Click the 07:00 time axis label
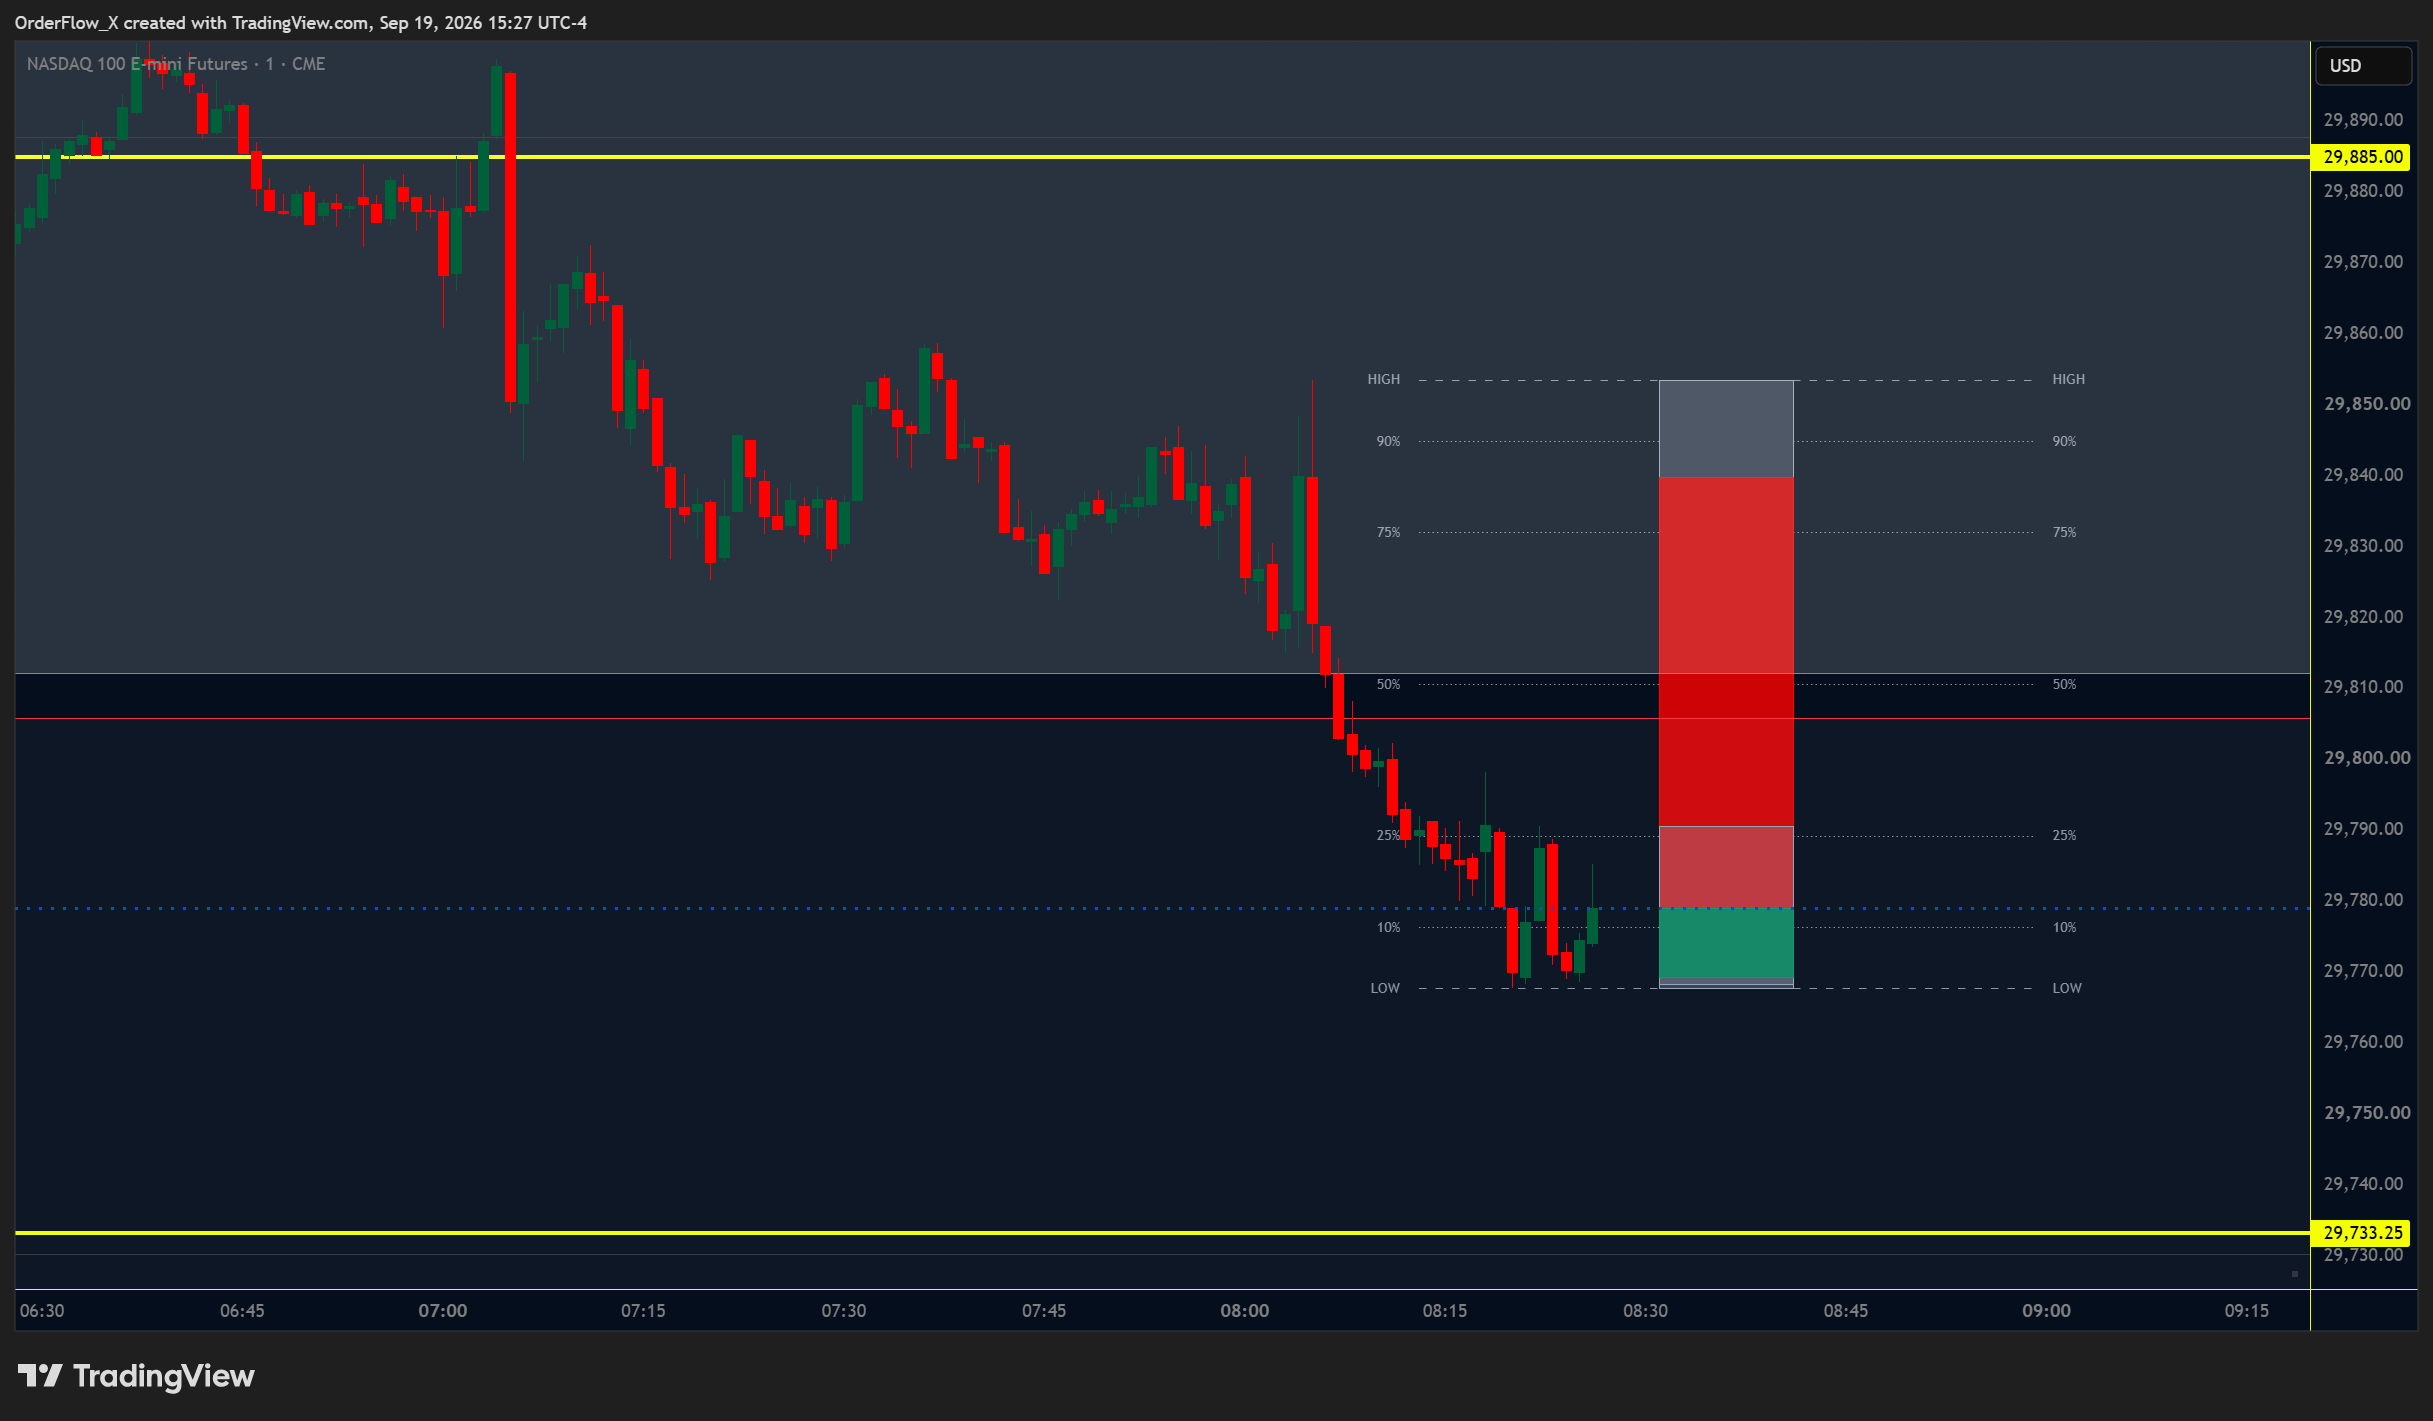 (x=443, y=1311)
